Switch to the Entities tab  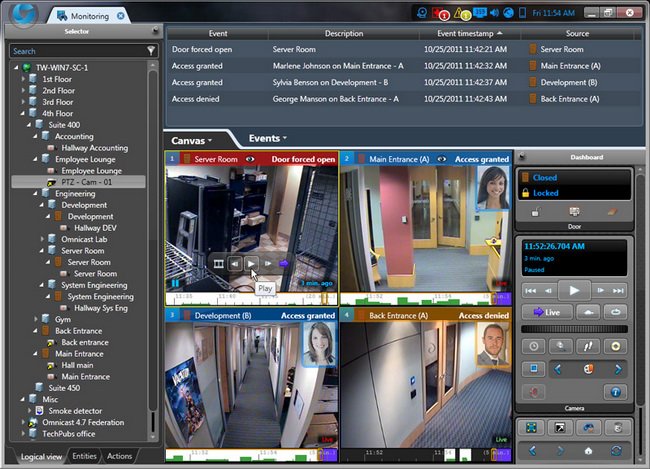point(85,456)
